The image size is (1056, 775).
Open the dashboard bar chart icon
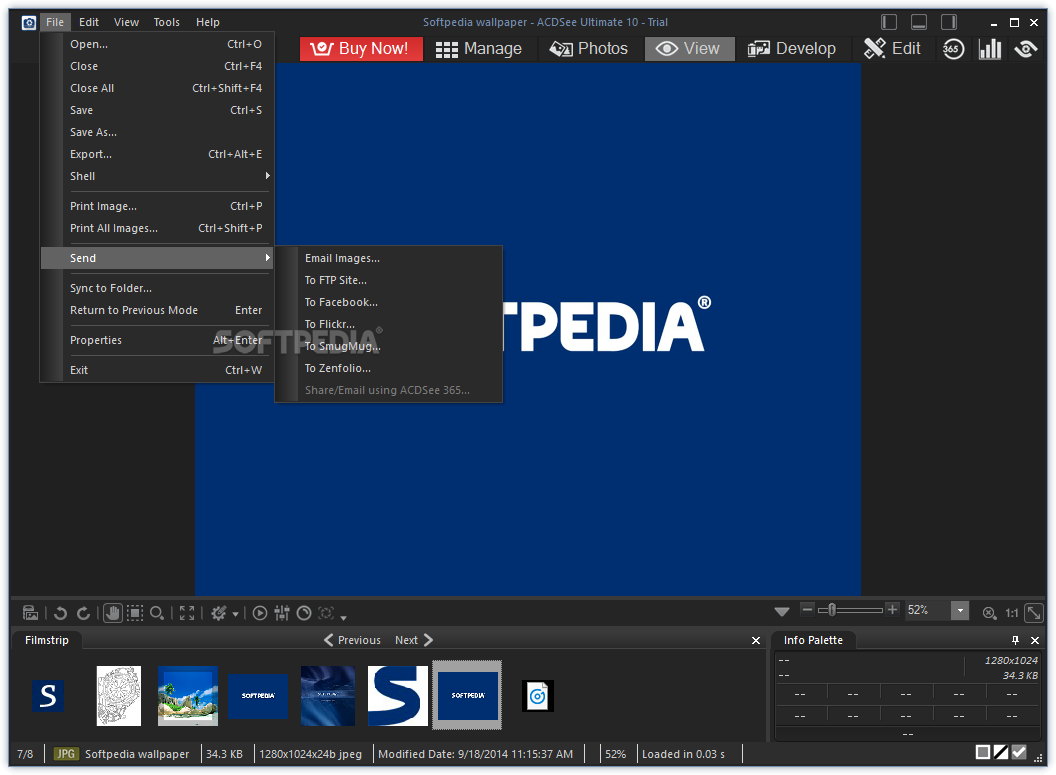(x=989, y=48)
